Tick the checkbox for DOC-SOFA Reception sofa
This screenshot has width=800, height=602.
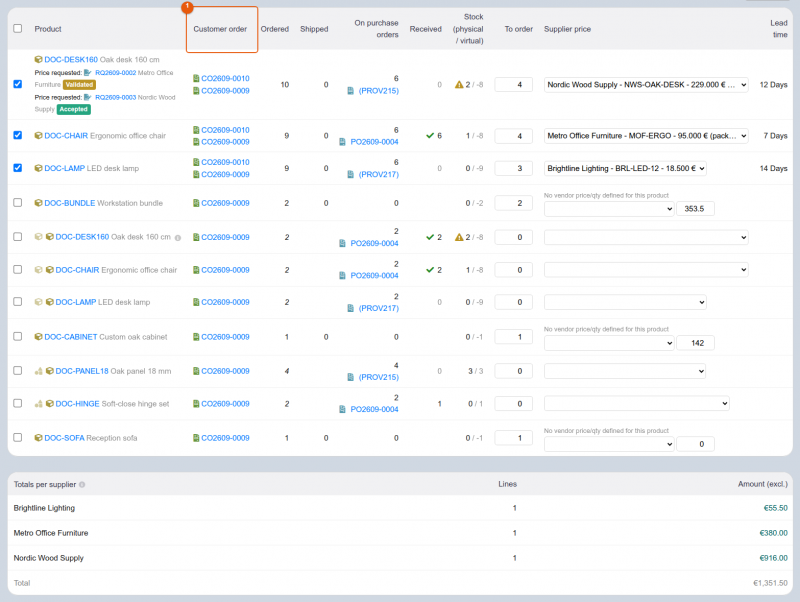tap(18, 437)
